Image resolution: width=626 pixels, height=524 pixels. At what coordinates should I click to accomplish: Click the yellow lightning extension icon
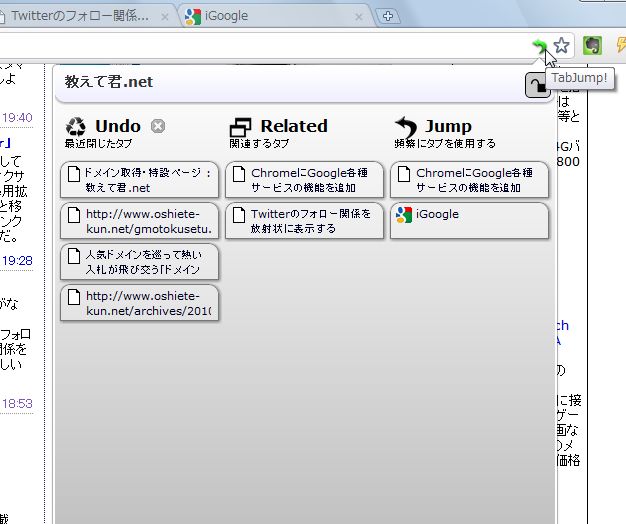[x=621, y=45]
